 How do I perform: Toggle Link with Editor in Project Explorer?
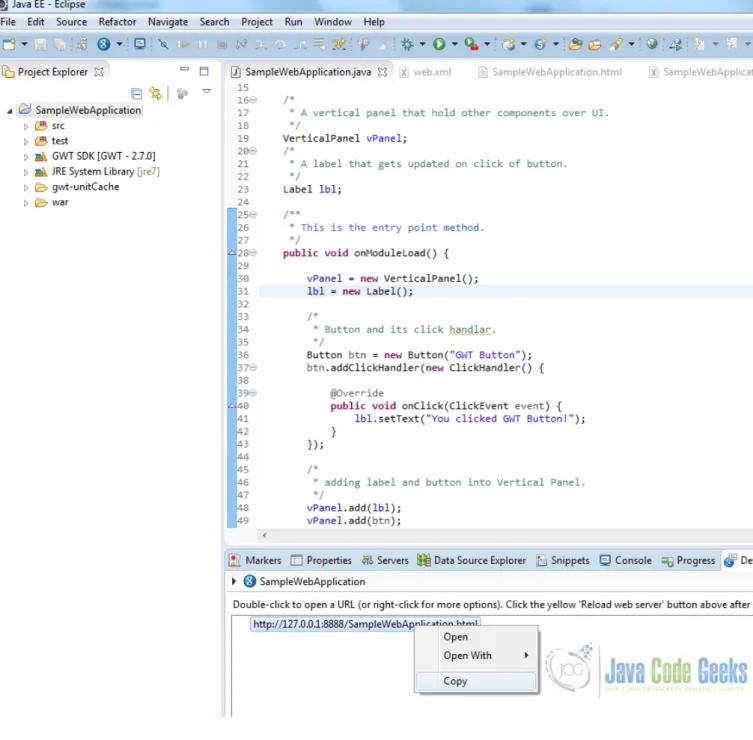tap(156, 93)
